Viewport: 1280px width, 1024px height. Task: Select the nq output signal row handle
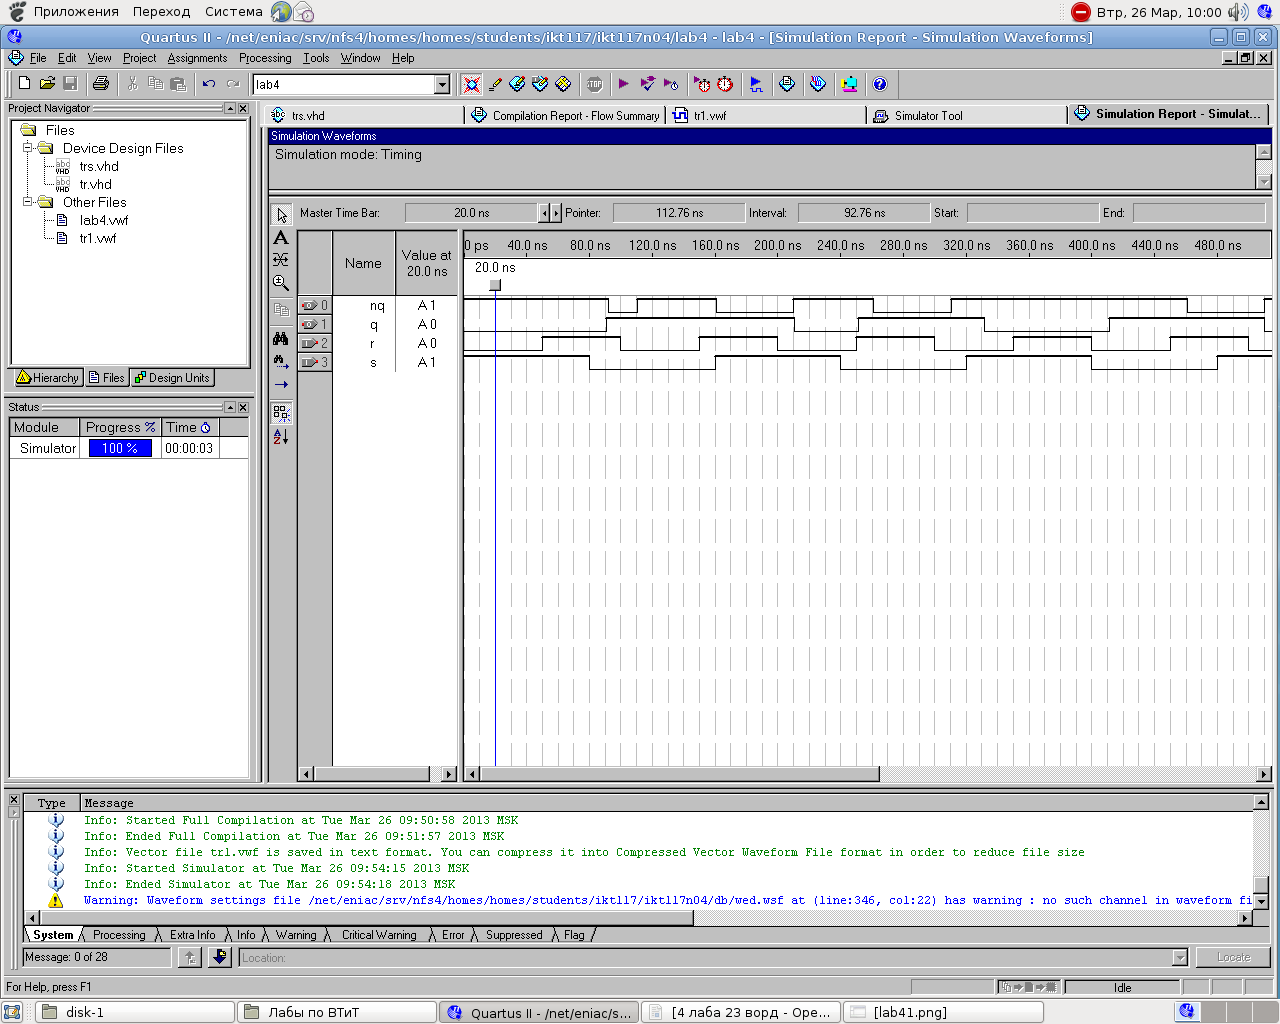click(314, 306)
